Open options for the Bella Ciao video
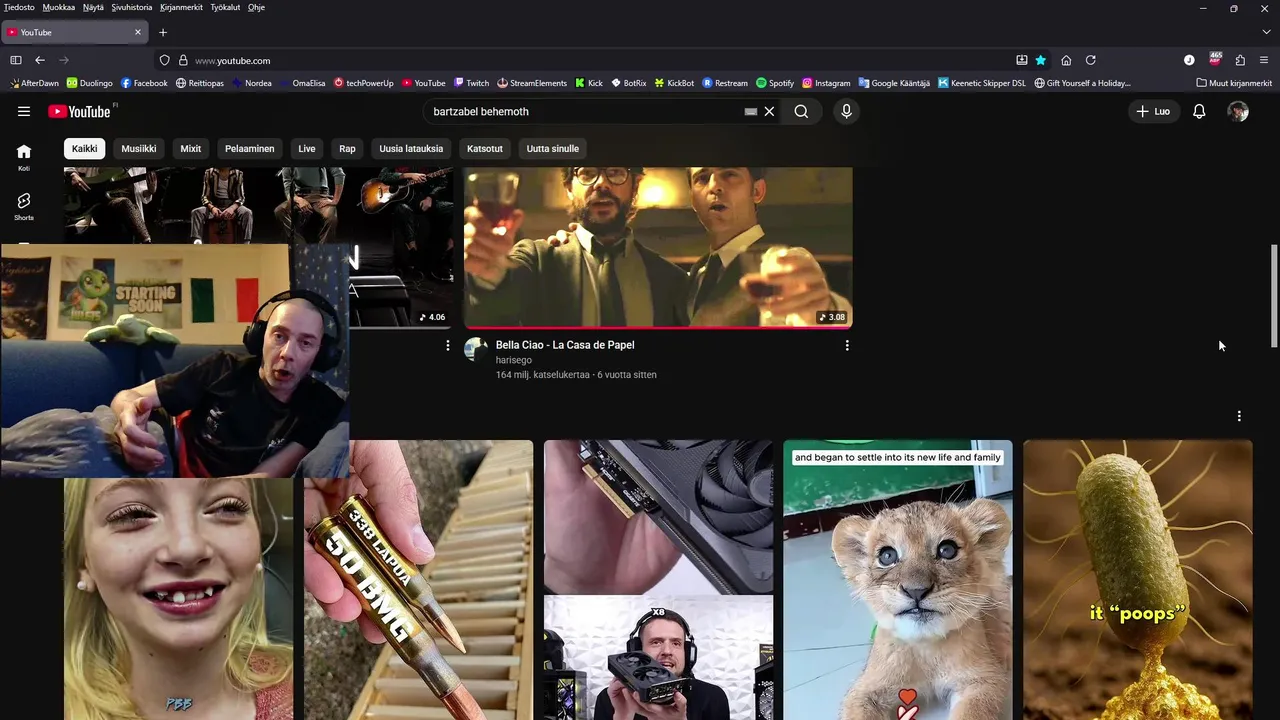 [847, 345]
